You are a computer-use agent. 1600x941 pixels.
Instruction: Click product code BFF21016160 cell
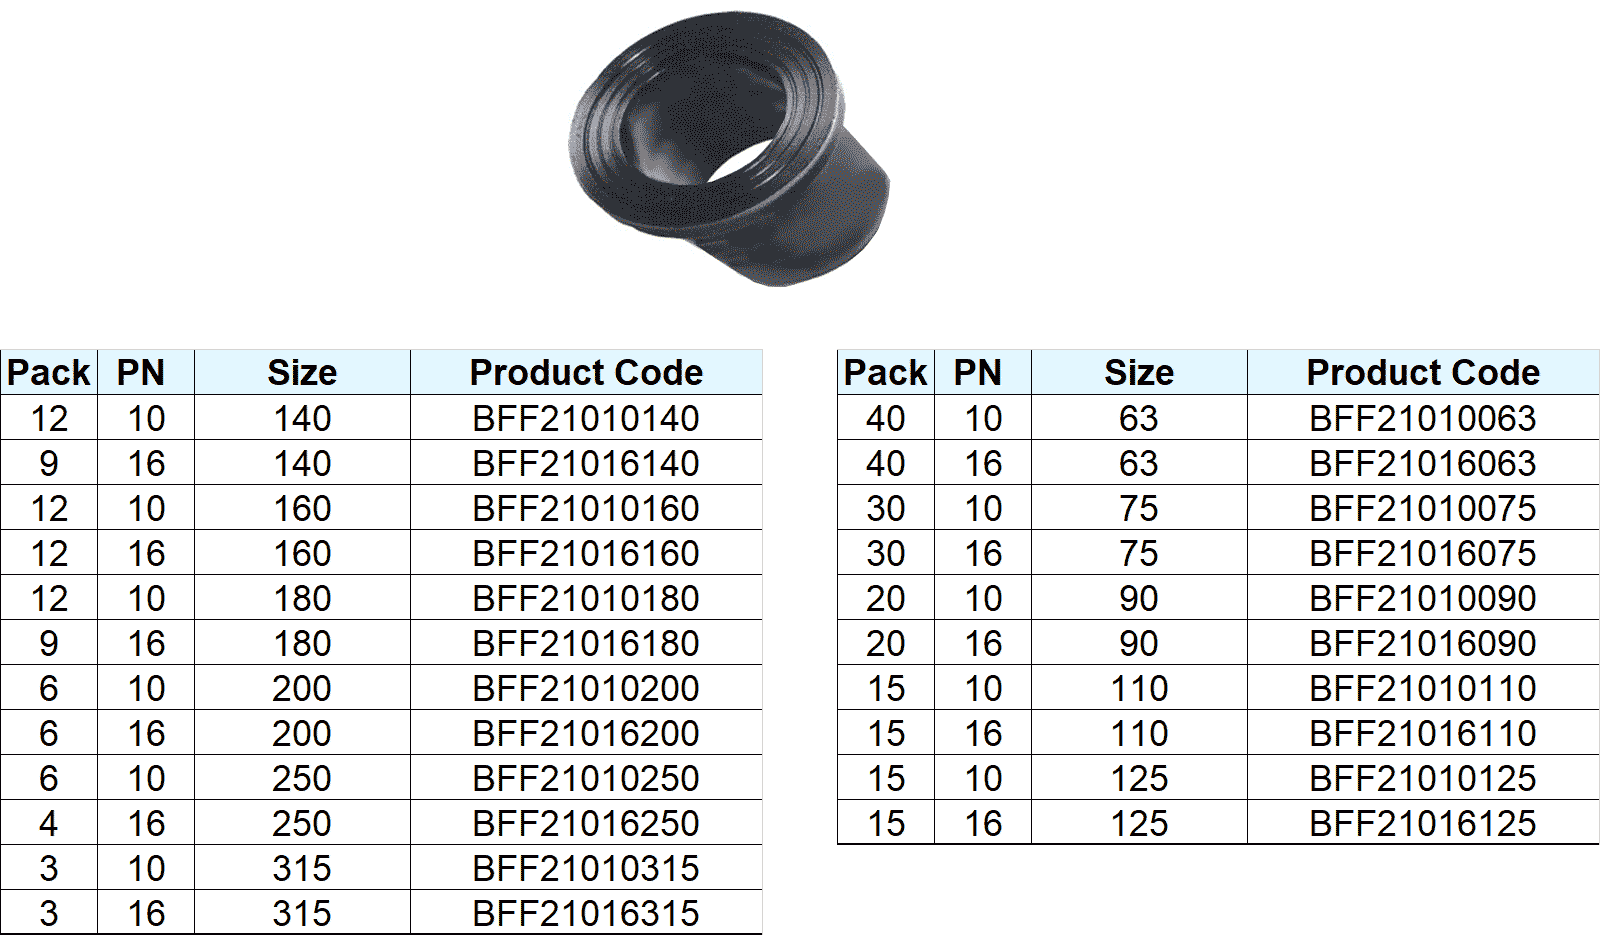coord(586,553)
